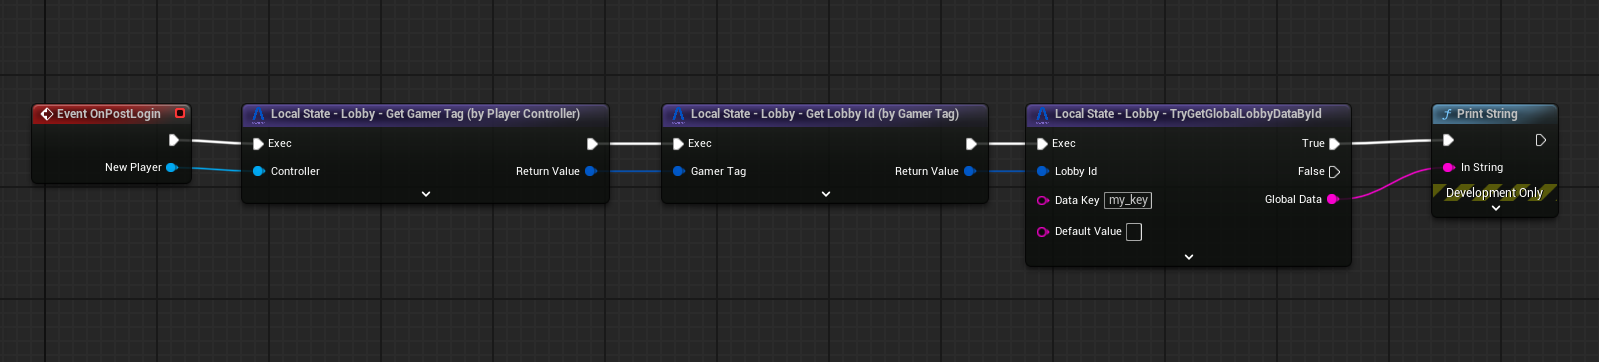Click the Exec input pin on TryGetGlobalLobbyDataById
This screenshot has width=1599, height=362.
[1042, 144]
